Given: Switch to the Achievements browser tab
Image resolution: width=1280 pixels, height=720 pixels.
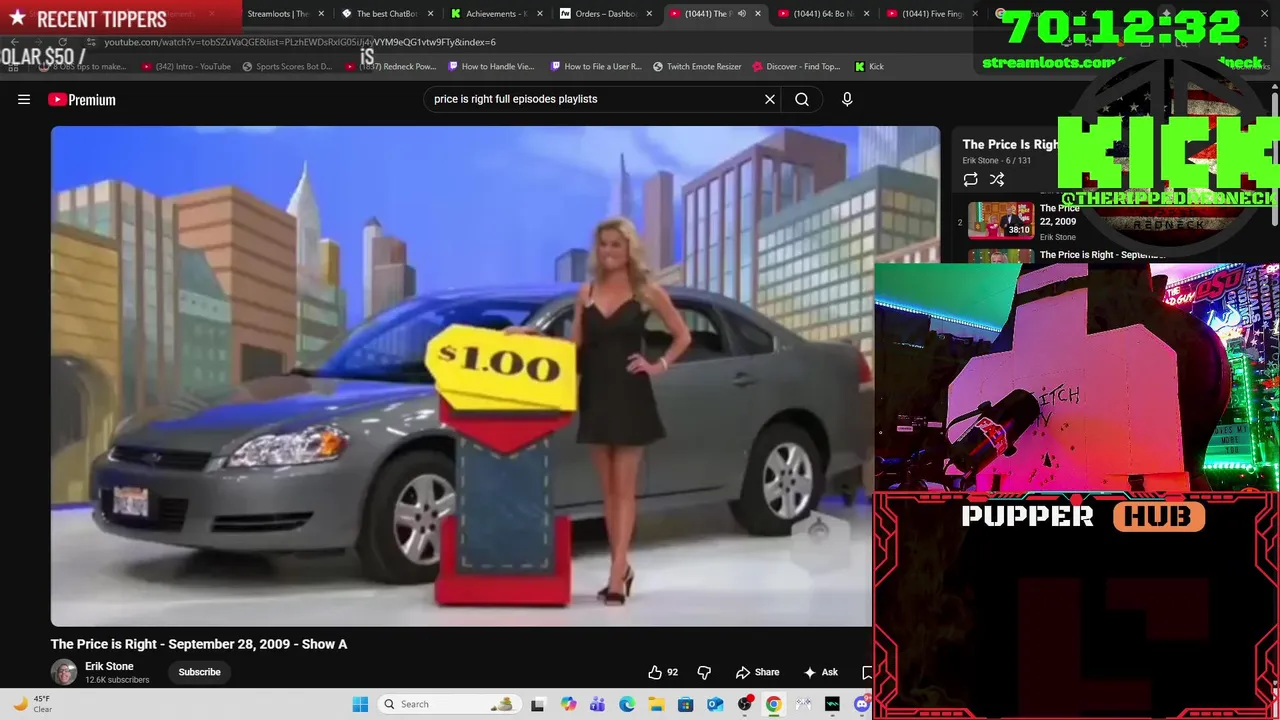Looking at the screenshot, I should (x=495, y=14).
